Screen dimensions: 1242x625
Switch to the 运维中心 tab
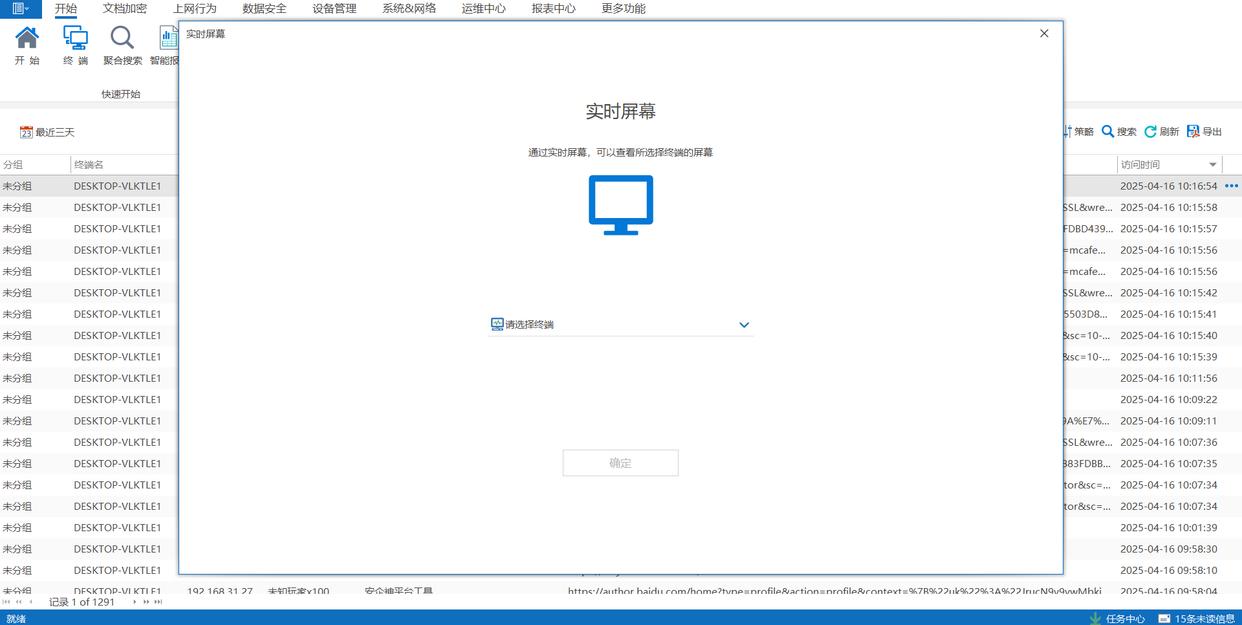pyautogui.click(x=484, y=8)
